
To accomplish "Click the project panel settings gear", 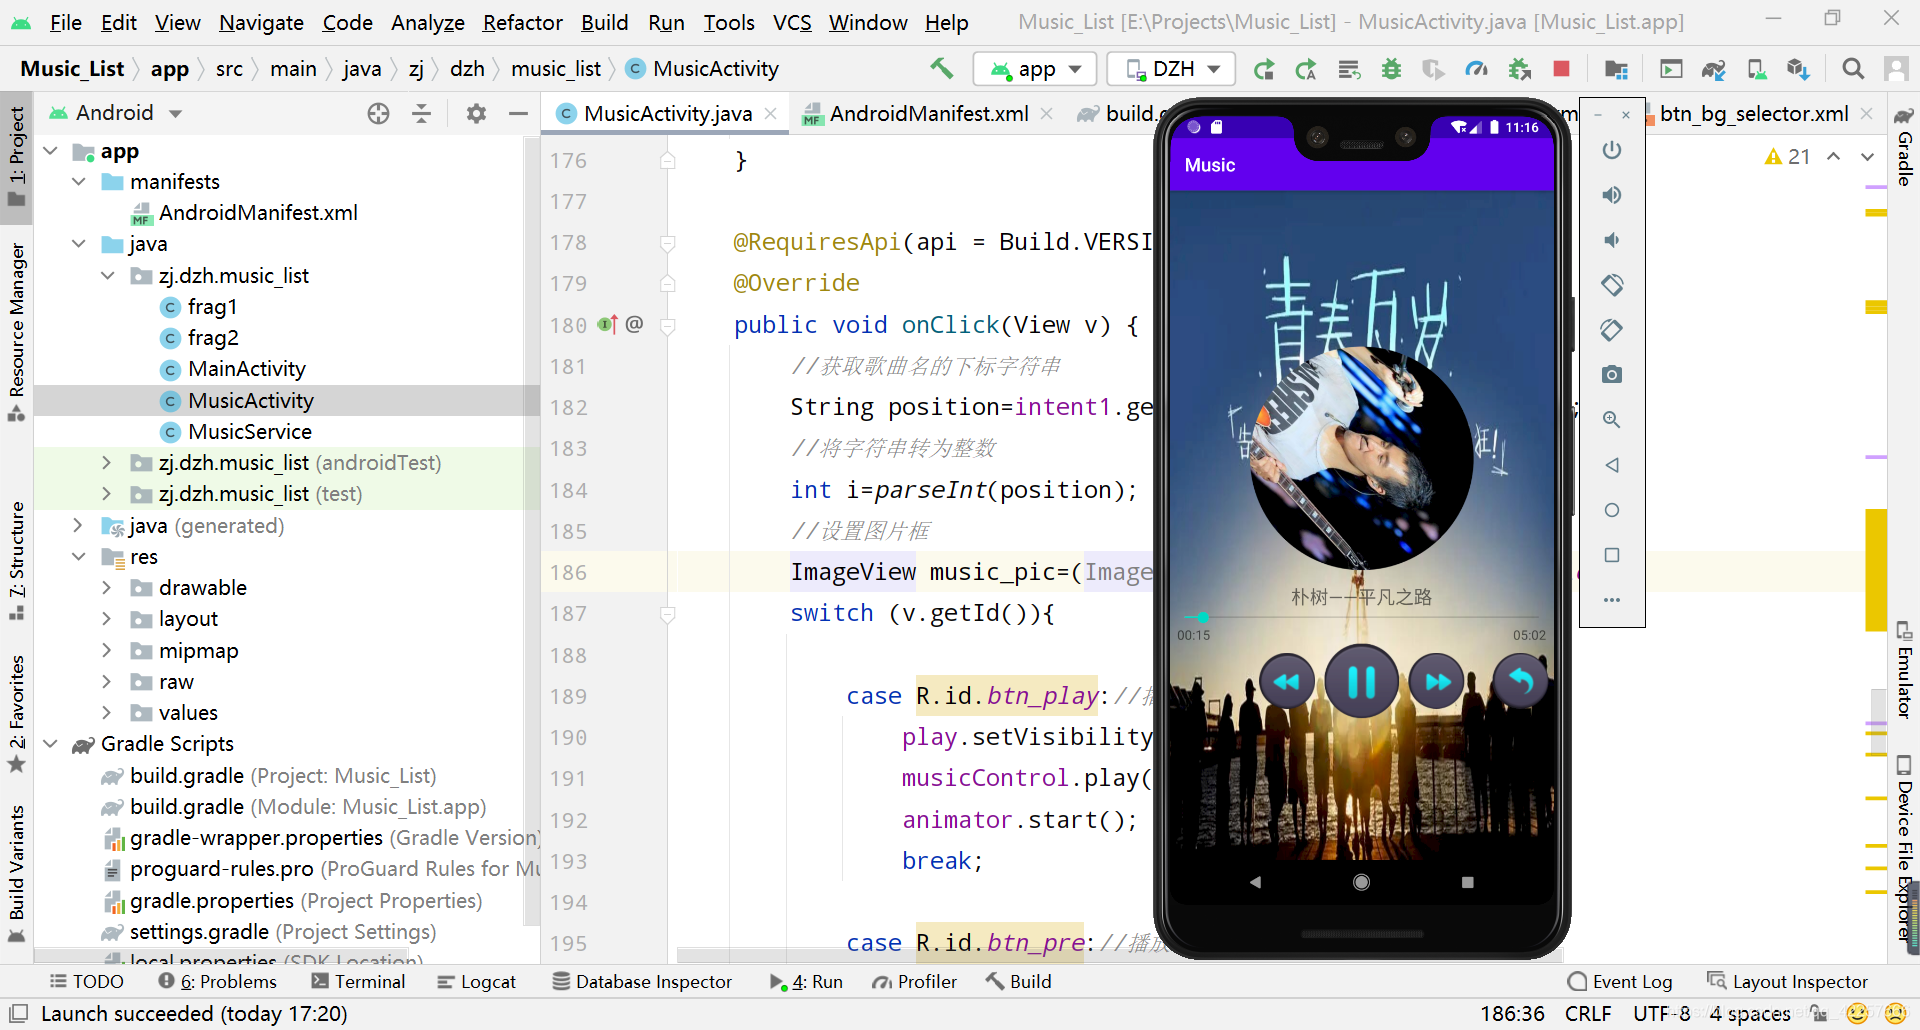I will [x=476, y=113].
